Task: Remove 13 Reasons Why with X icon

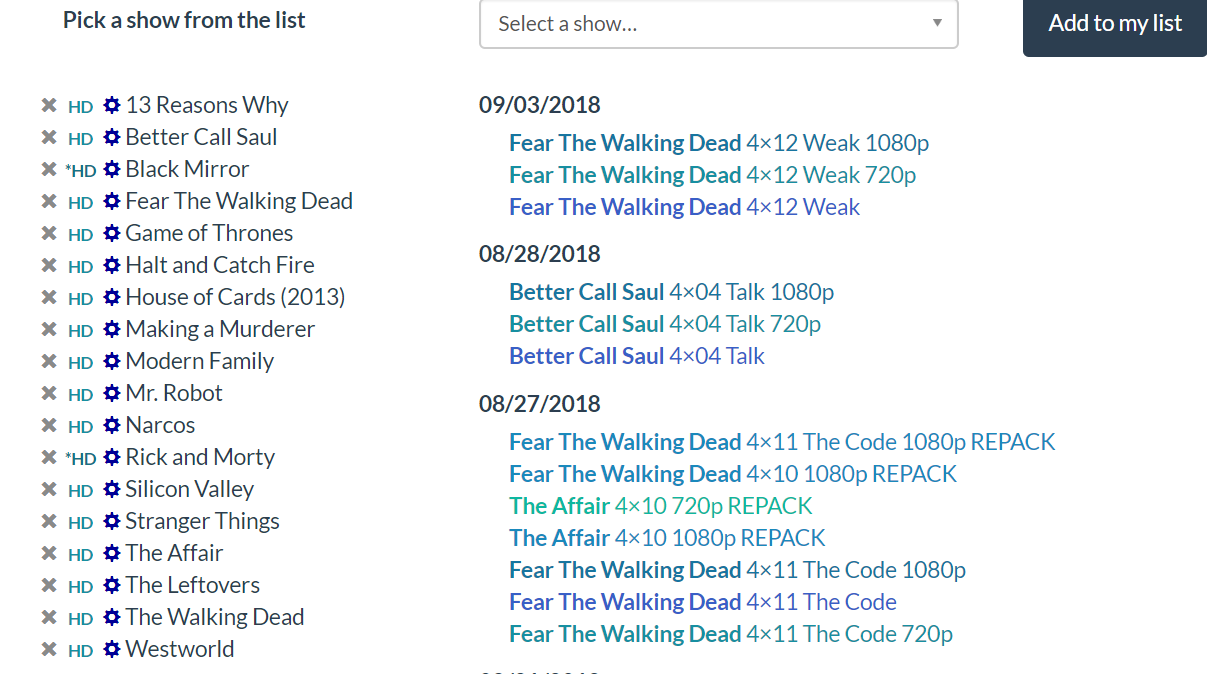Action: coord(48,106)
